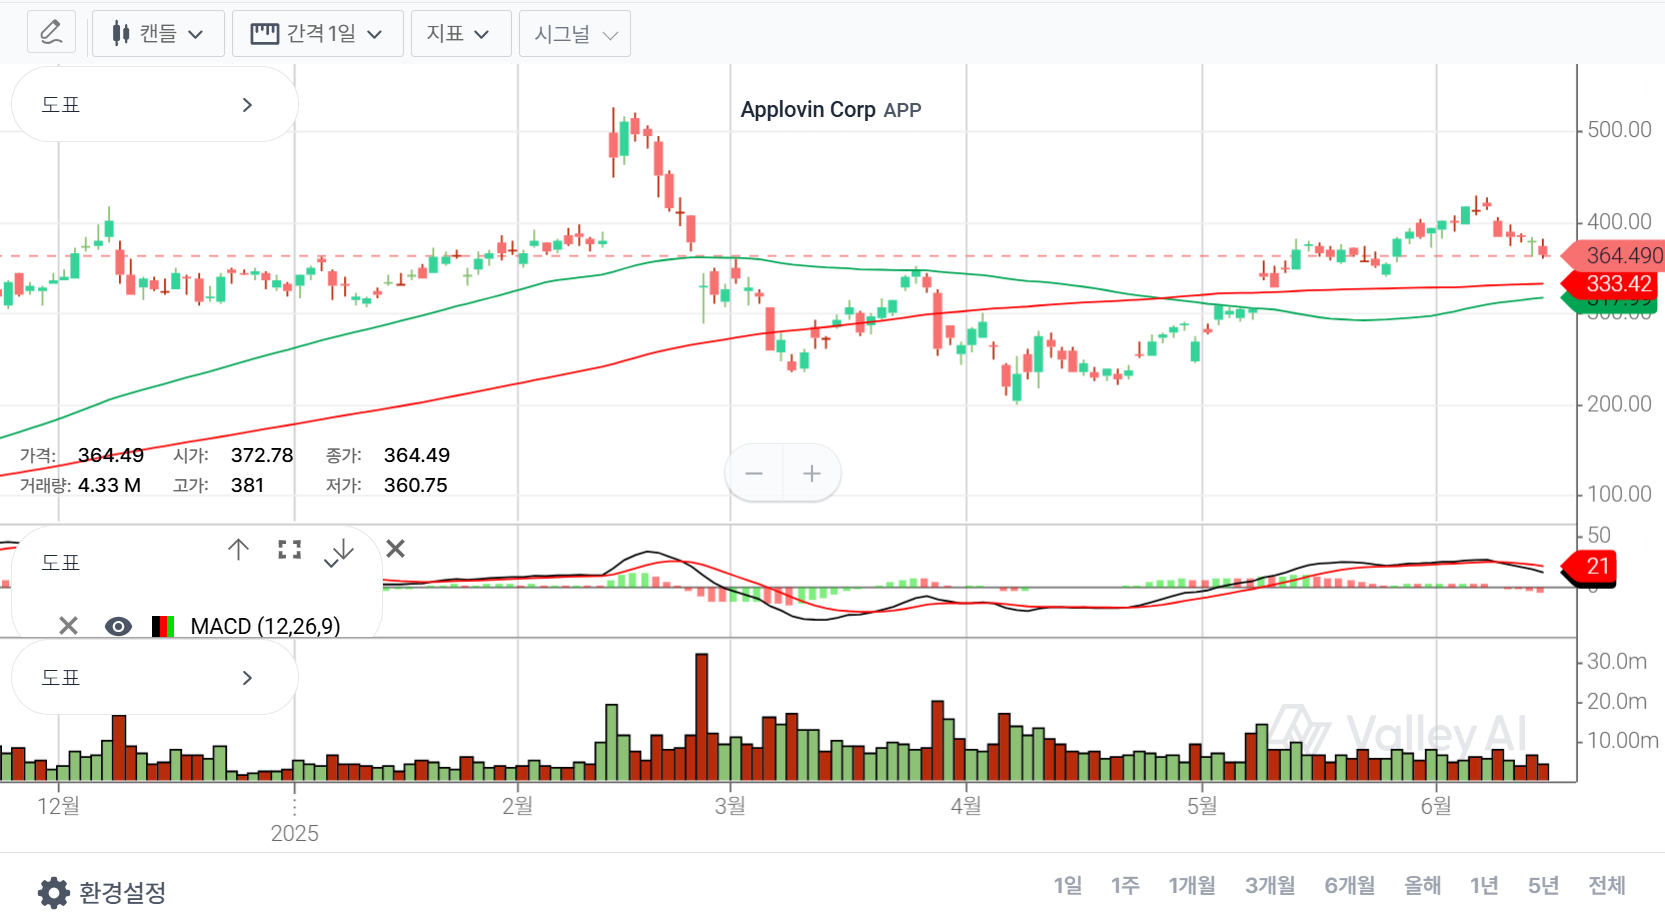Click the Applovin Corp APP title
This screenshot has width=1665, height=914.
click(x=830, y=109)
